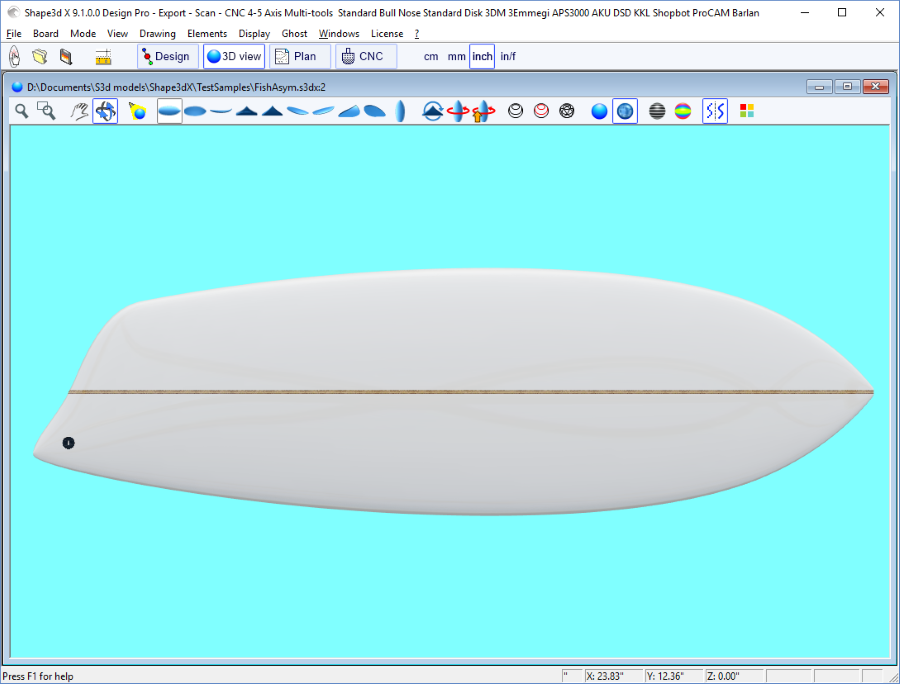Enable mm measurement units
900x684 pixels.
(456, 56)
